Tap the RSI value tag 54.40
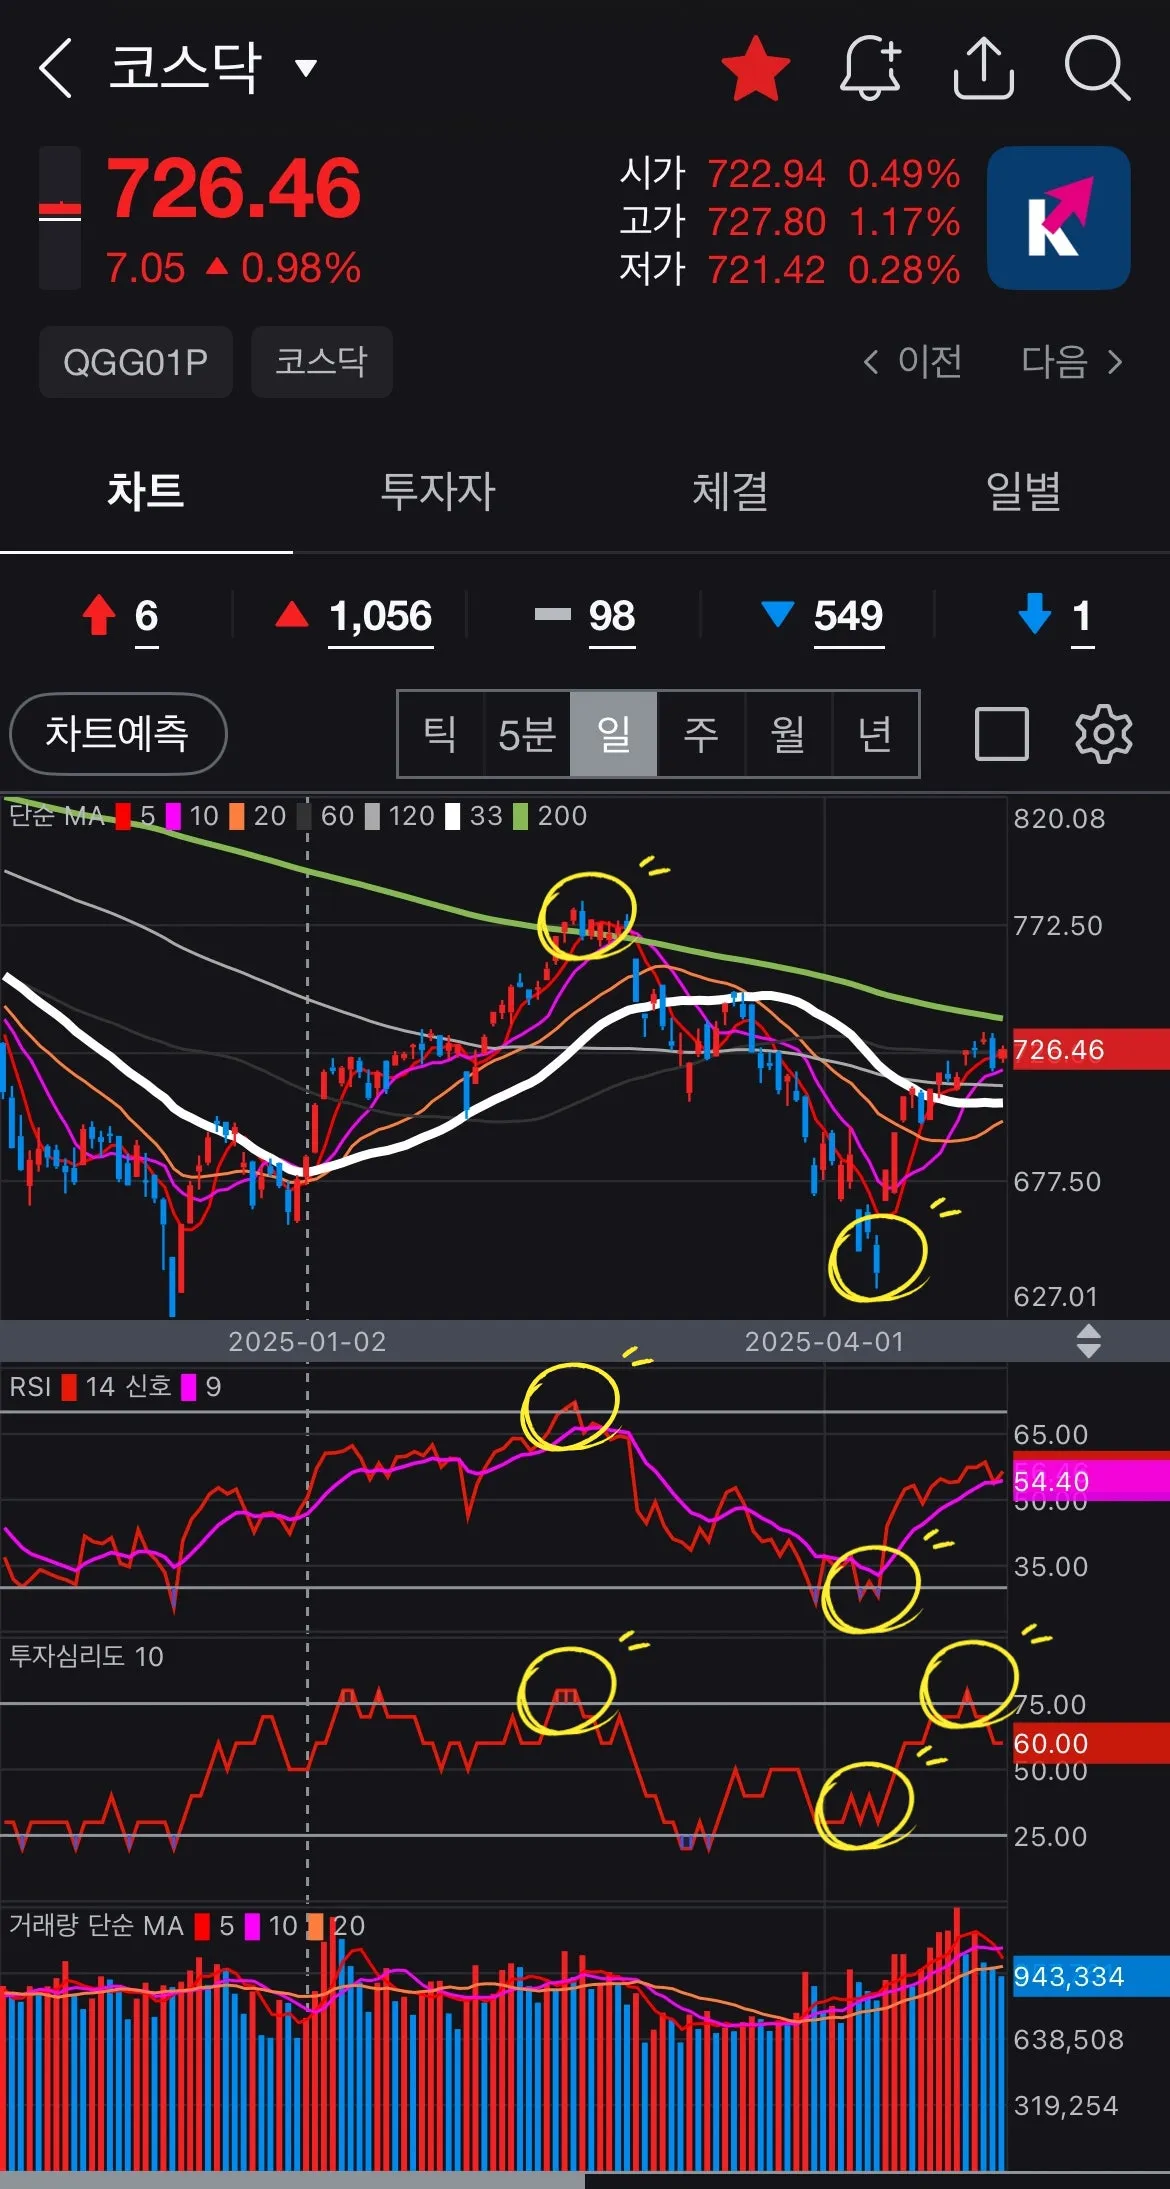The height and width of the screenshot is (2189, 1170). pyautogui.click(x=1091, y=1481)
